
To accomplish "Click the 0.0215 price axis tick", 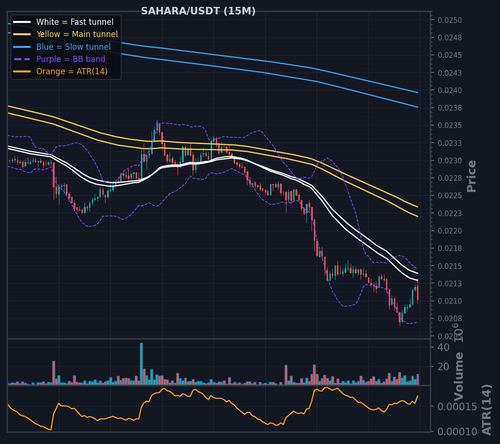I will tap(450, 266).
